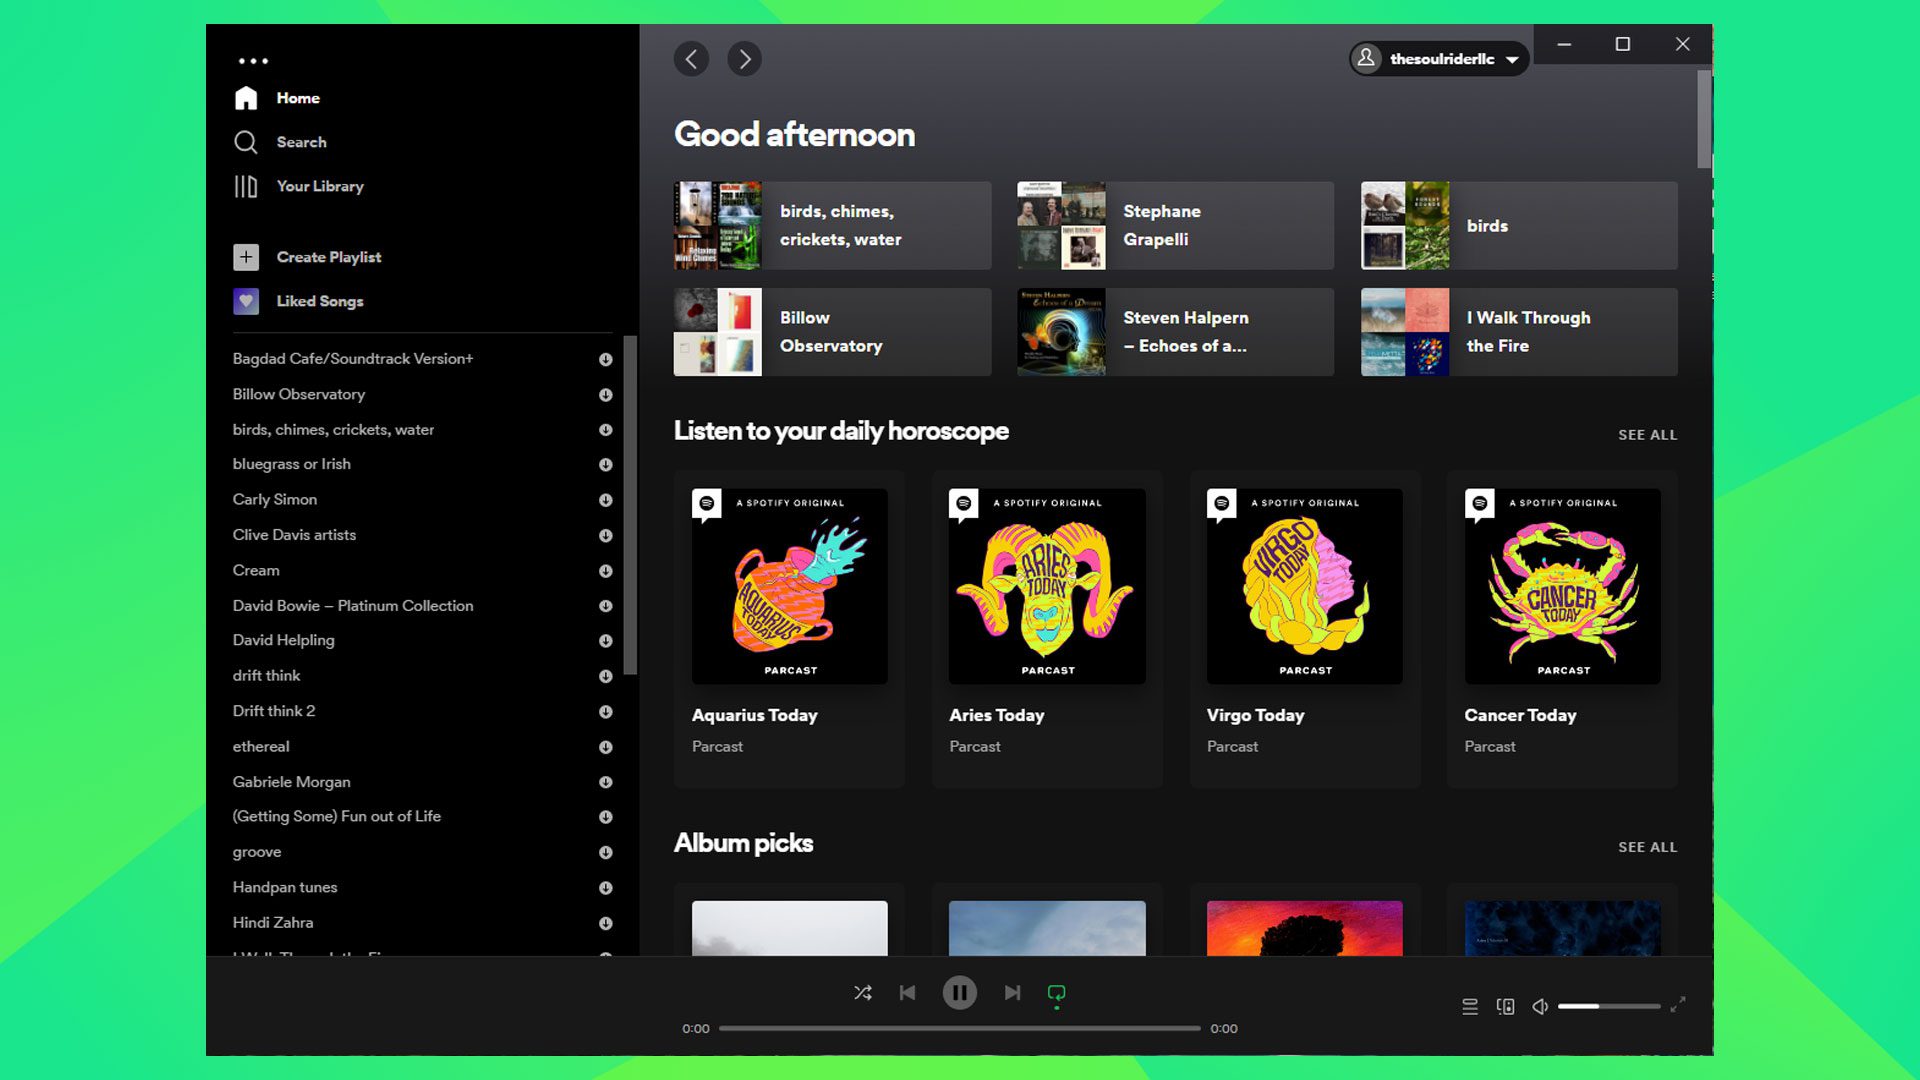Viewport: 1920px width, 1080px height.
Task: Select the Billow Observatory playlist in sidebar
Action: pyautogui.click(x=299, y=394)
